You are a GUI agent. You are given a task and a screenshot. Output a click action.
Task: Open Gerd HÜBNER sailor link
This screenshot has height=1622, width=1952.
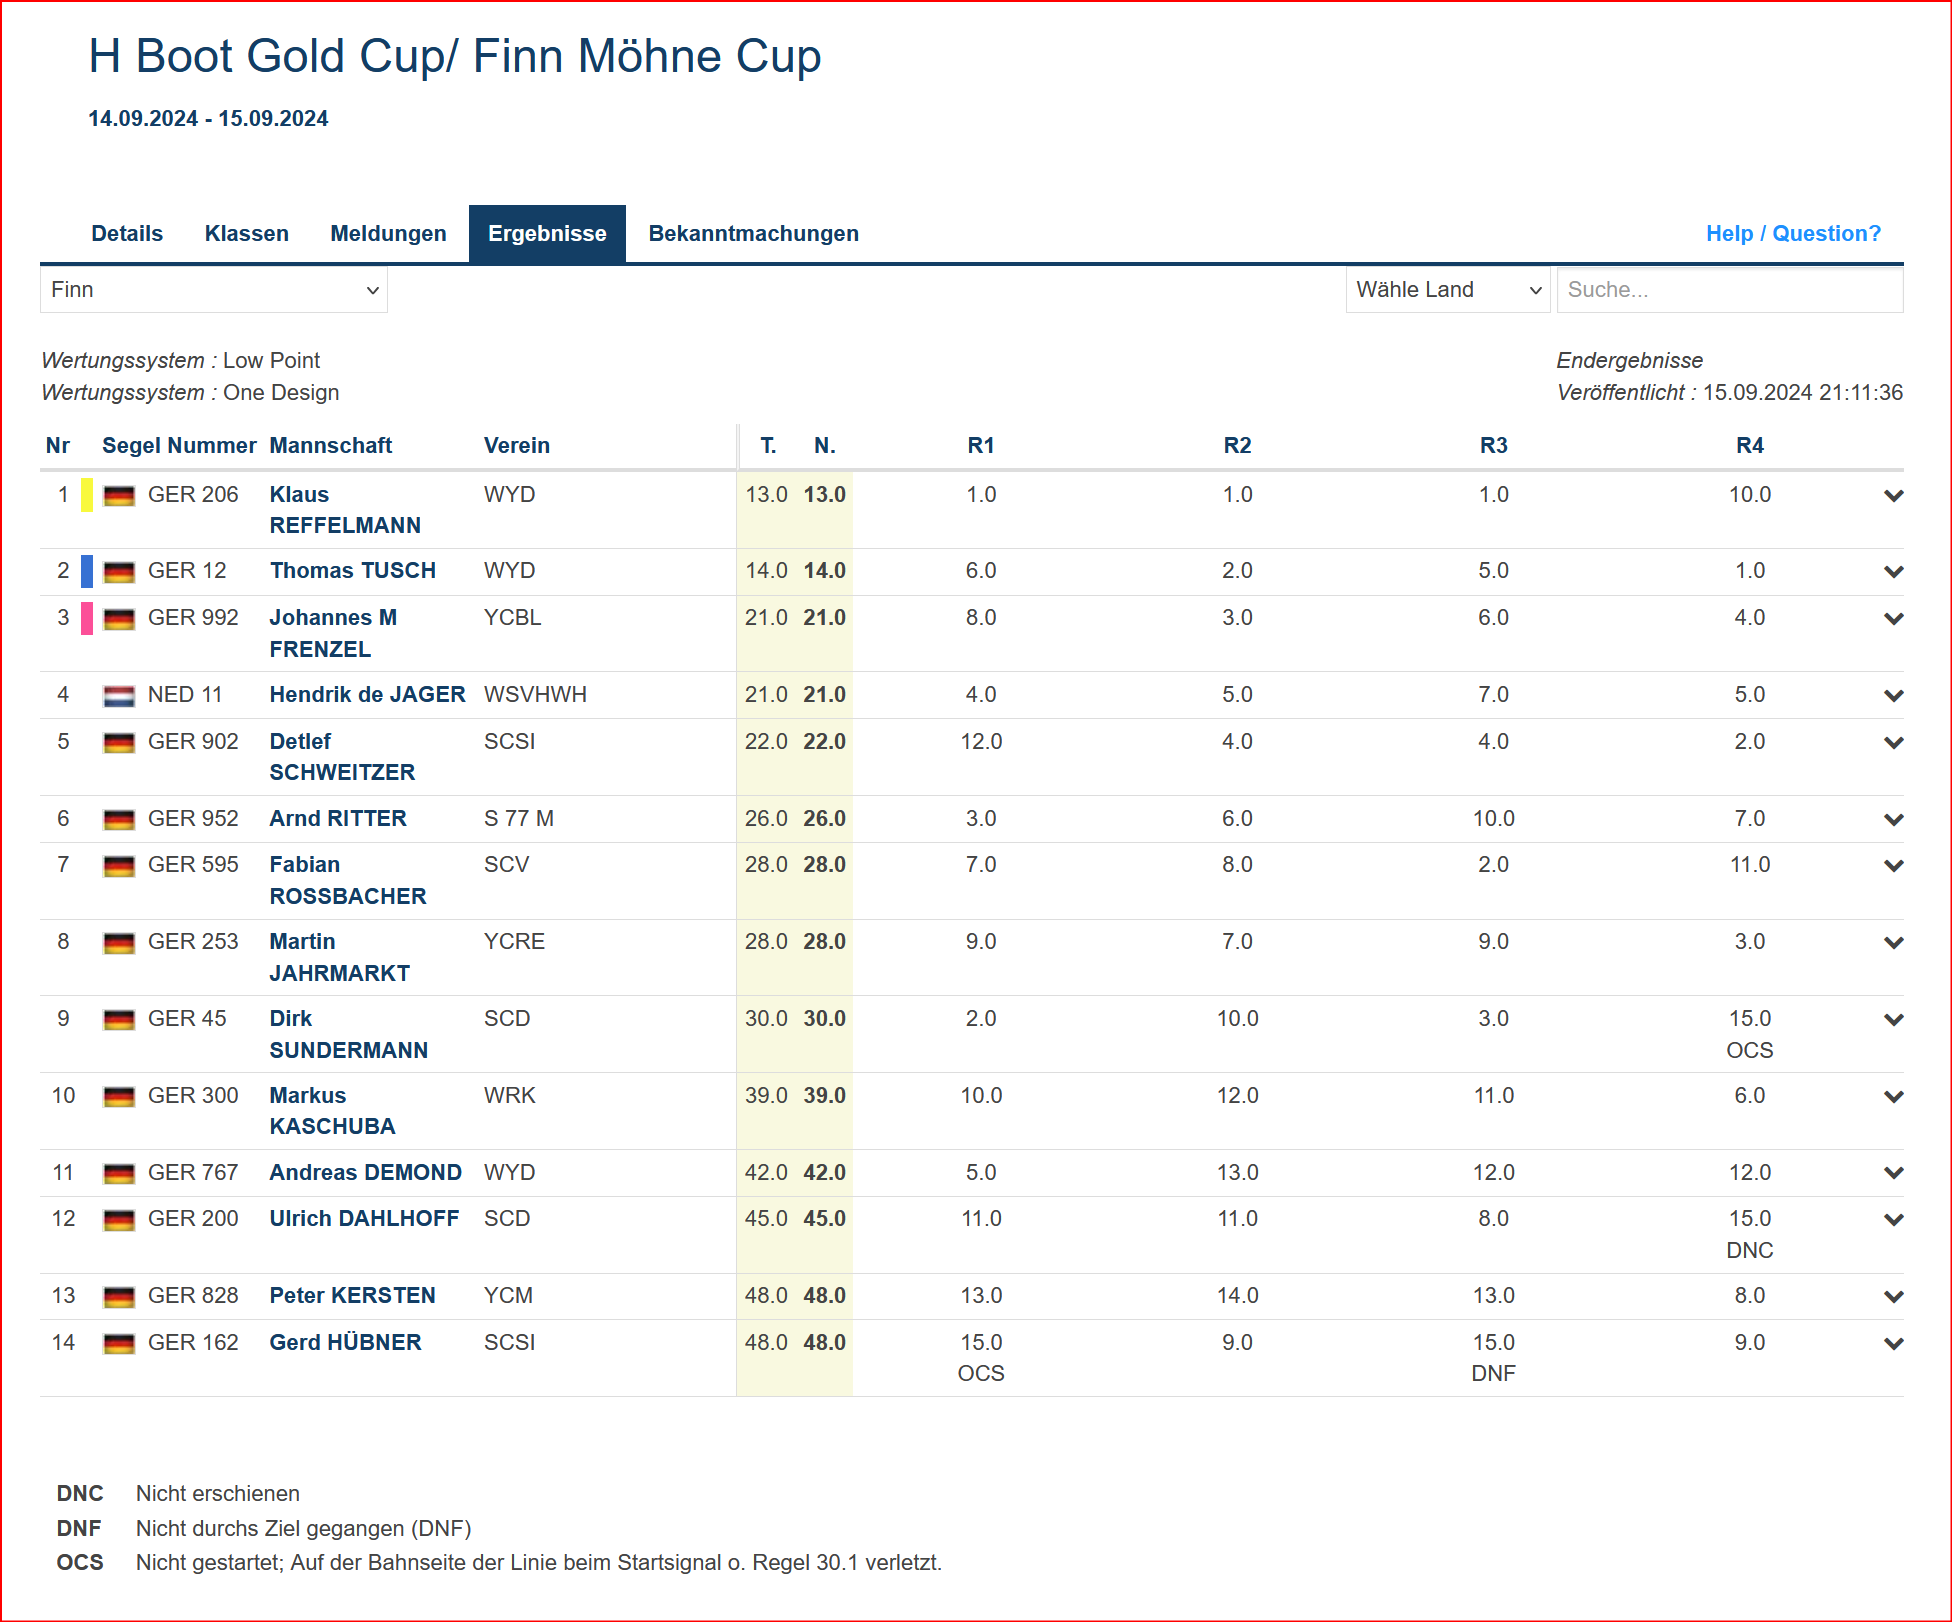tap(345, 1343)
